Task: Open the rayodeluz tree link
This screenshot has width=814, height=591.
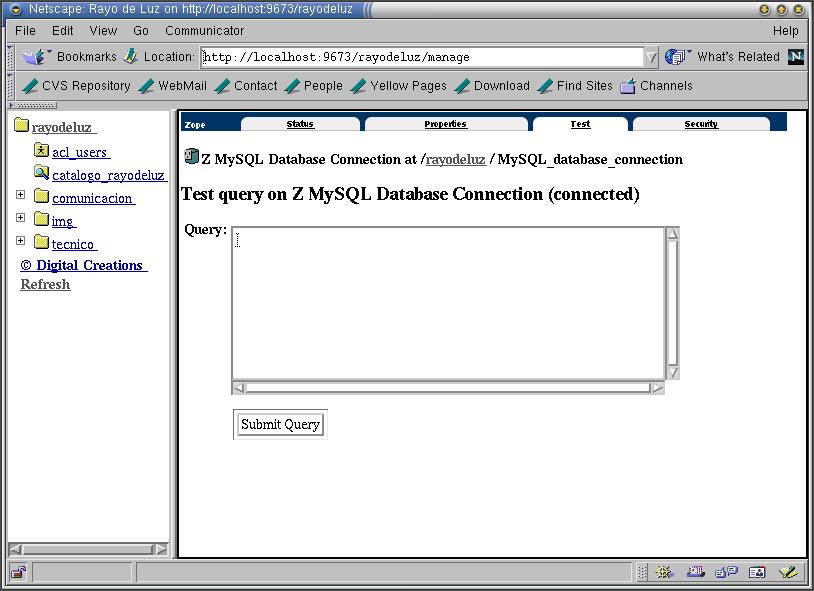Action: (64, 127)
